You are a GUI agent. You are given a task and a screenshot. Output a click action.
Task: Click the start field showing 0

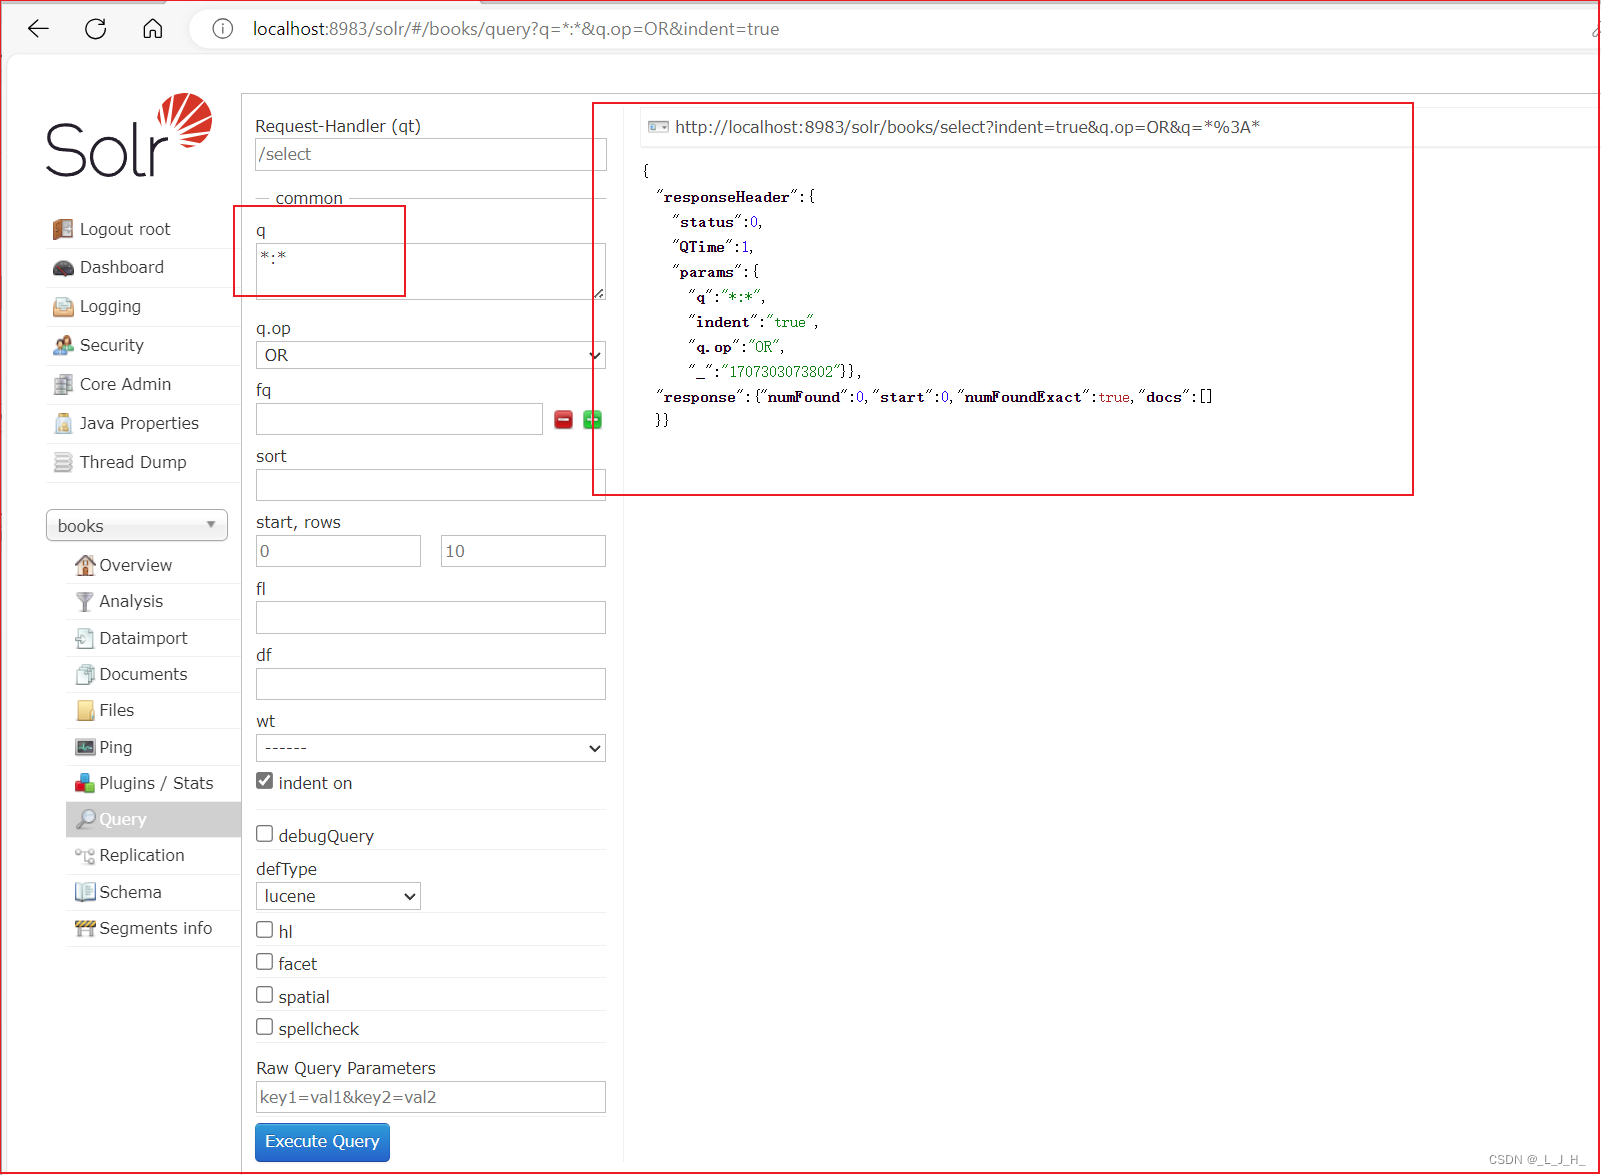pos(338,551)
